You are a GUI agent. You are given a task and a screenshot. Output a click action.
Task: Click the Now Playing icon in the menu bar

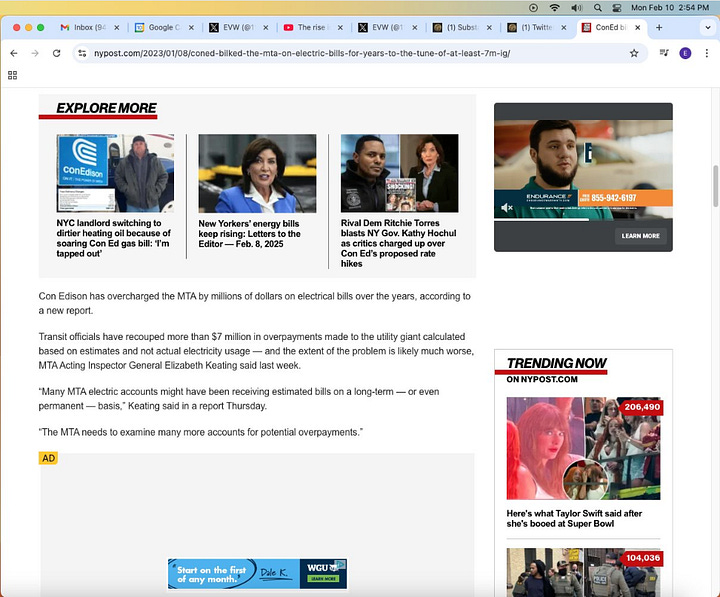533,7
